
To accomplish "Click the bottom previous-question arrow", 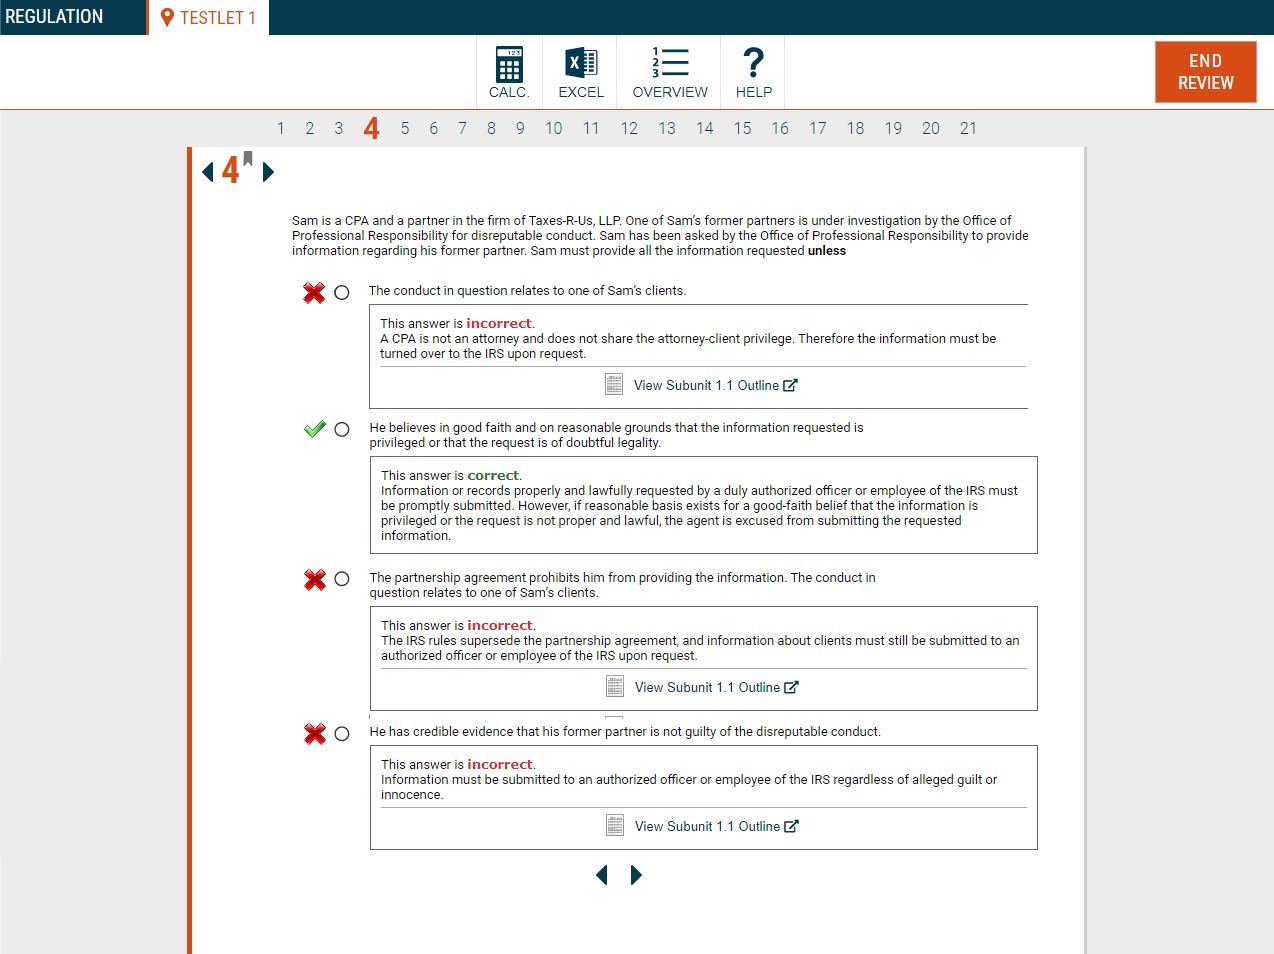I will pos(602,875).
